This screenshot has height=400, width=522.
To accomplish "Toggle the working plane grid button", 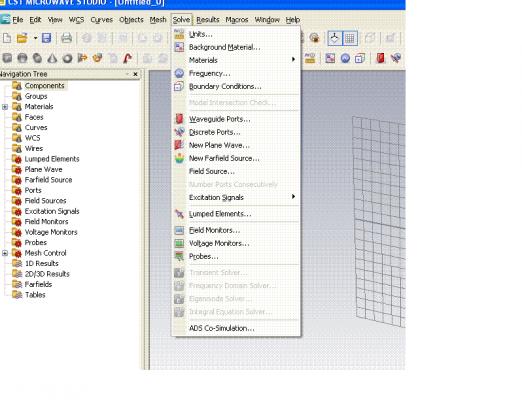I will click(x=350, y=38).
